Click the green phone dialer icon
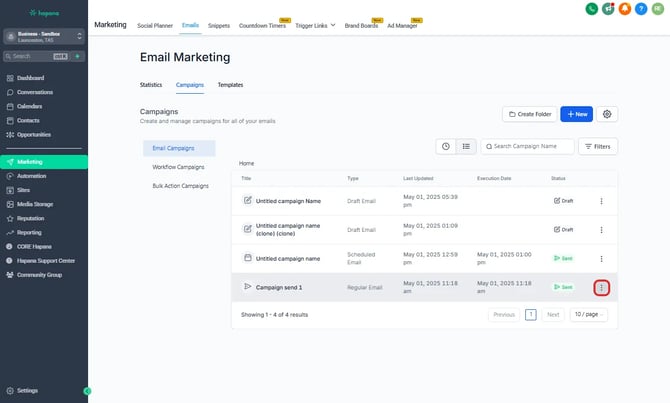The image size is (670, 403). [593, 9]
